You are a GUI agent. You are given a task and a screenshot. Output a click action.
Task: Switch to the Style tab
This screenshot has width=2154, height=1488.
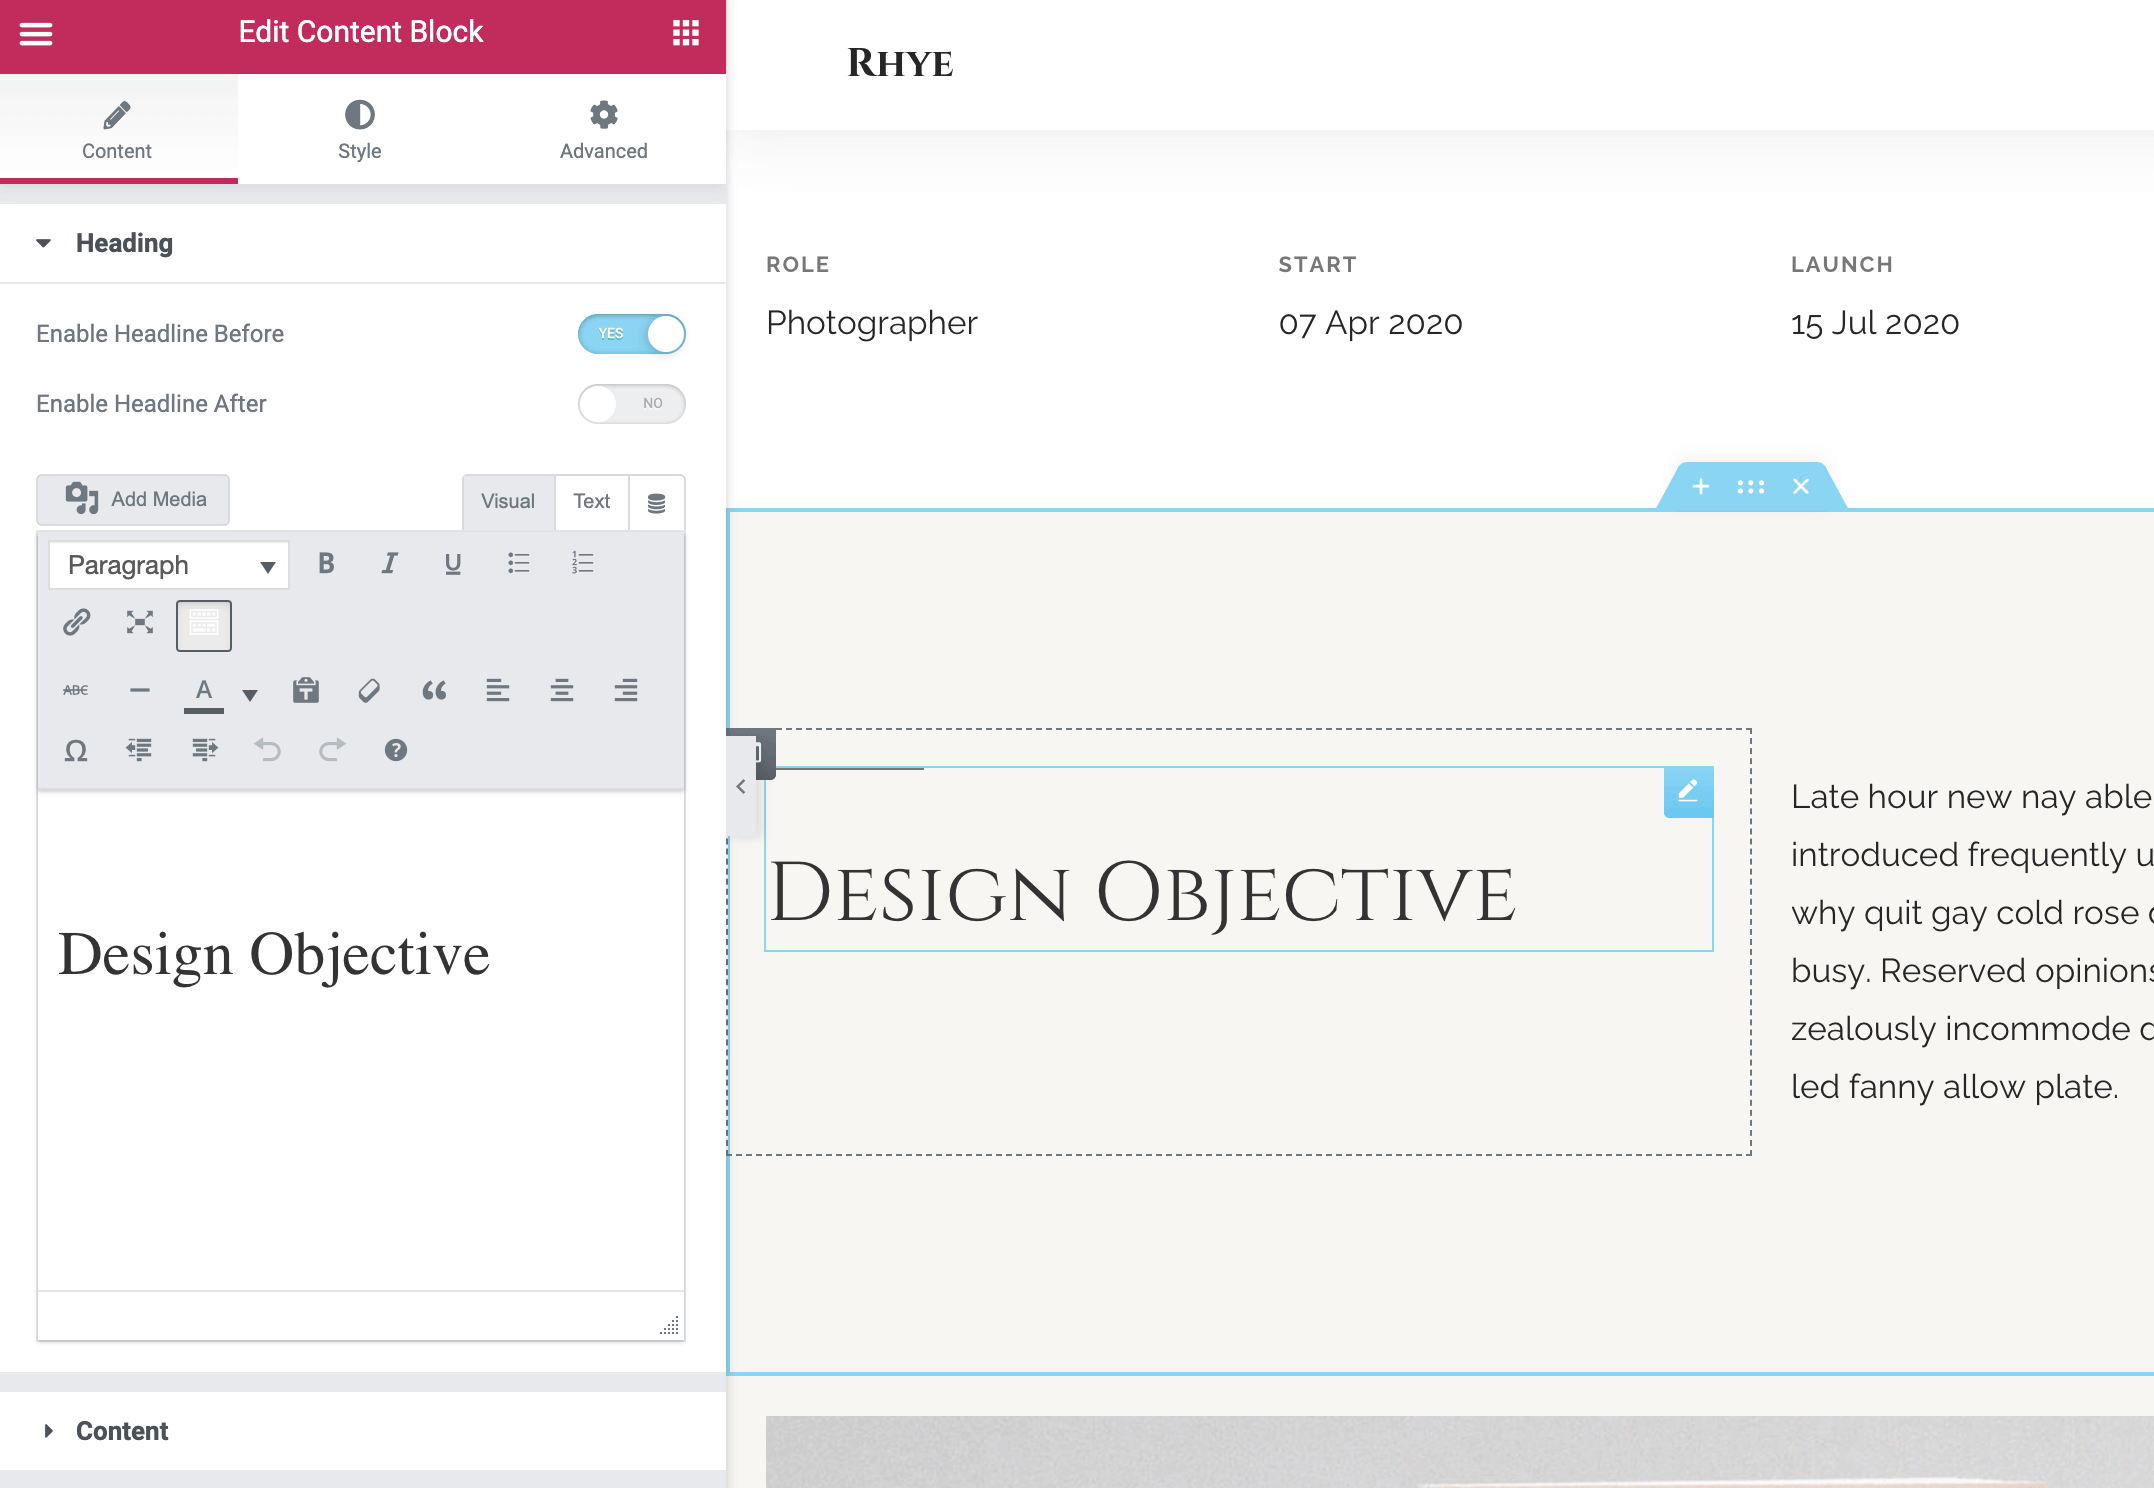(x=359, y=129)
